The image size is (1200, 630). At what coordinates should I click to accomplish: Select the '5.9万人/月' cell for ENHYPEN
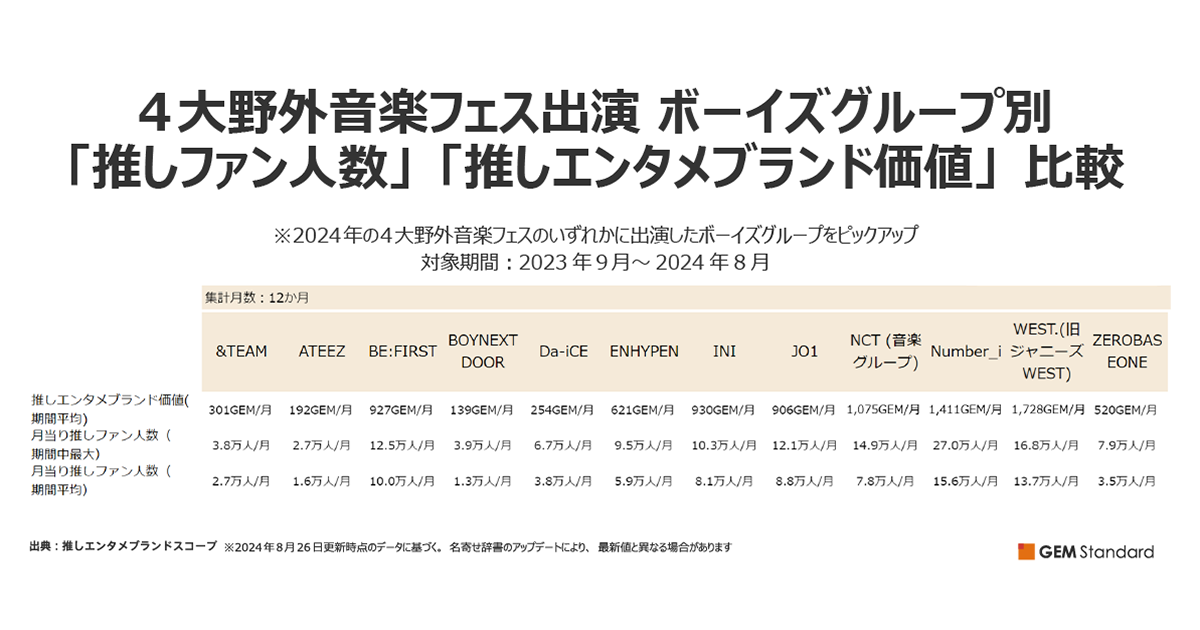(643, 481)
